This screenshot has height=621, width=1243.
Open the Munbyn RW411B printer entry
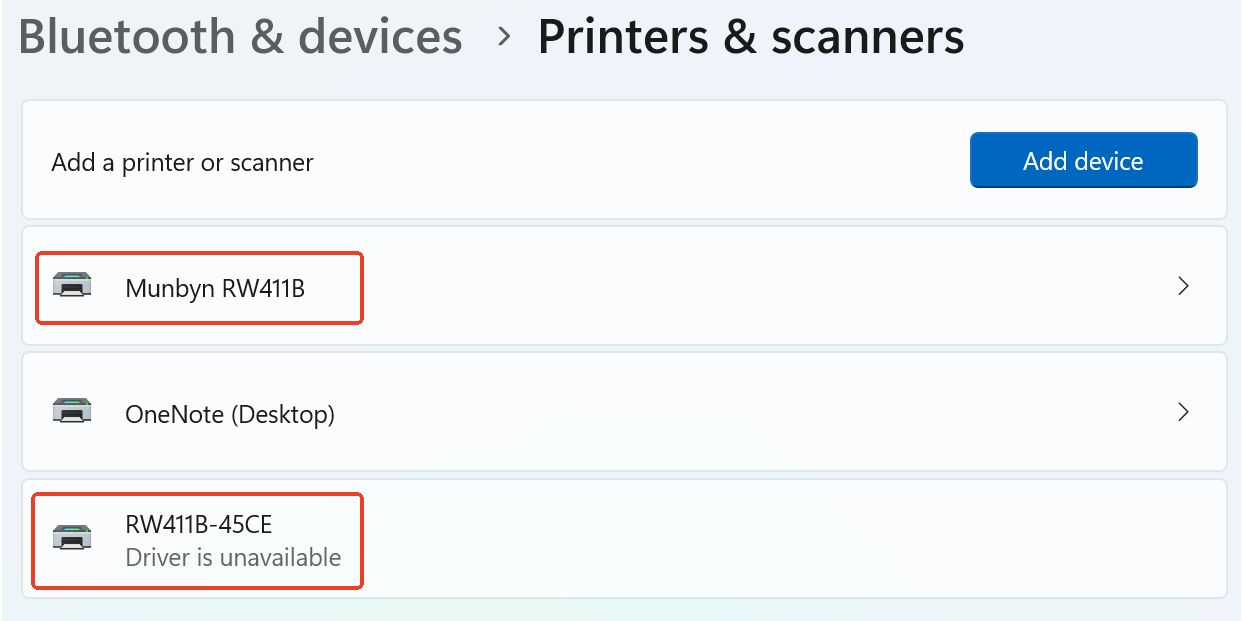click(624, 286)
